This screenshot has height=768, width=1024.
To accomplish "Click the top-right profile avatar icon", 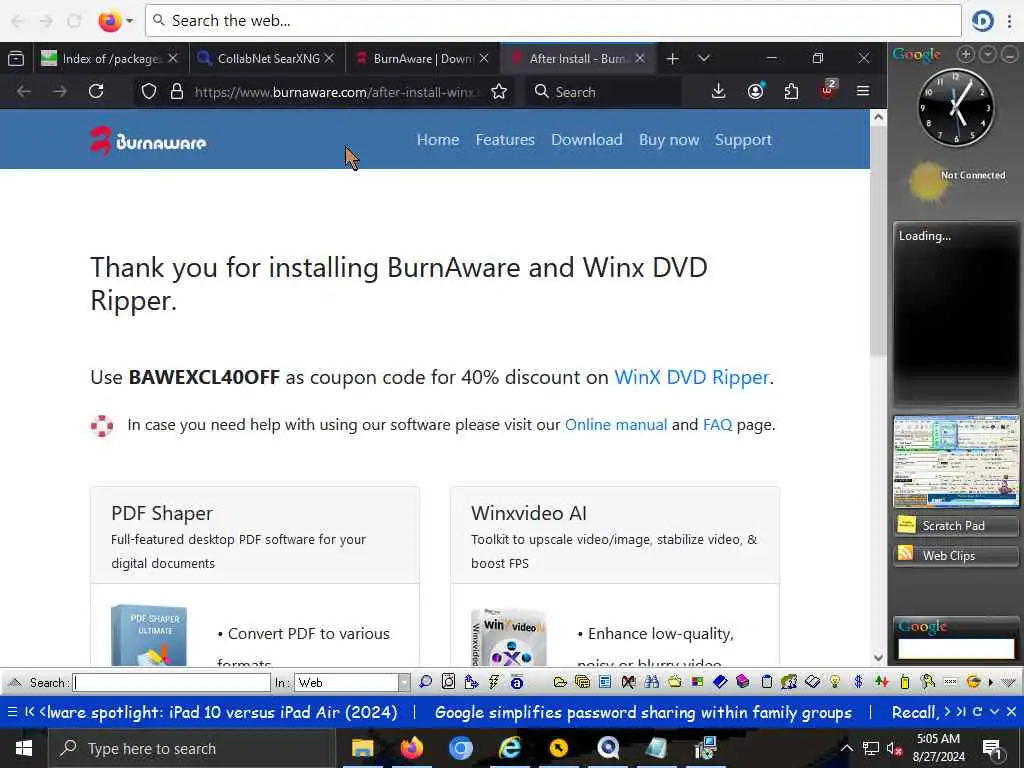I will point(982,21).
